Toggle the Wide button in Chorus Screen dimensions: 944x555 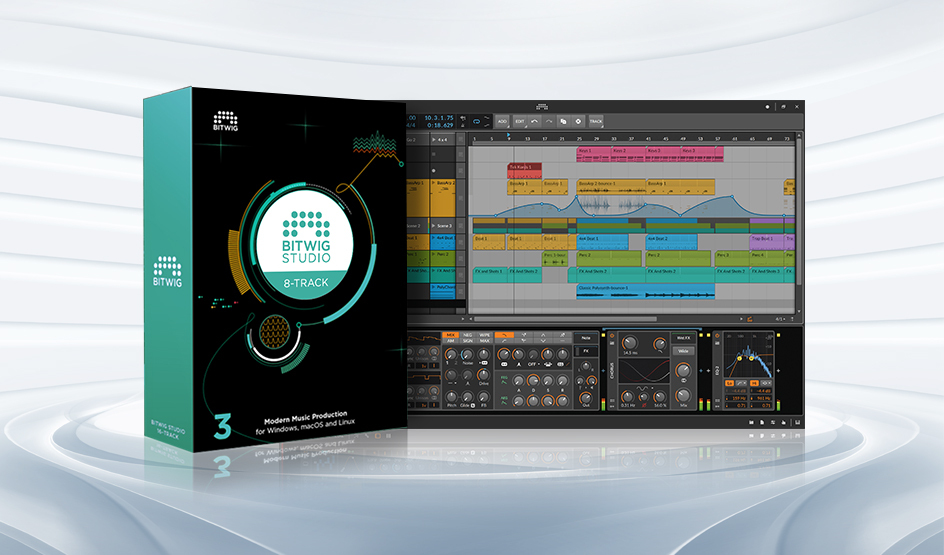(x=683, y=350)
